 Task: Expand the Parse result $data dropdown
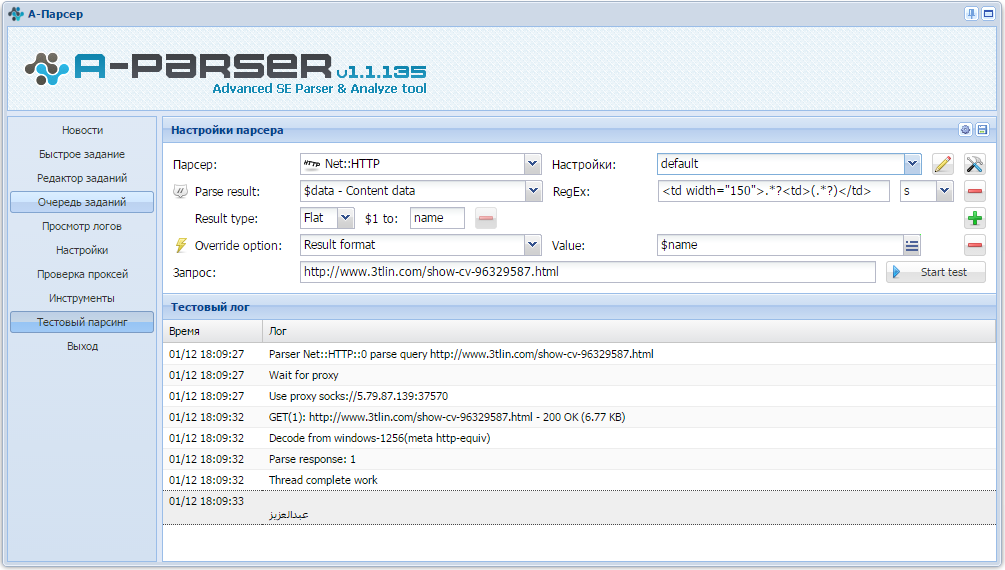point(532,191)
